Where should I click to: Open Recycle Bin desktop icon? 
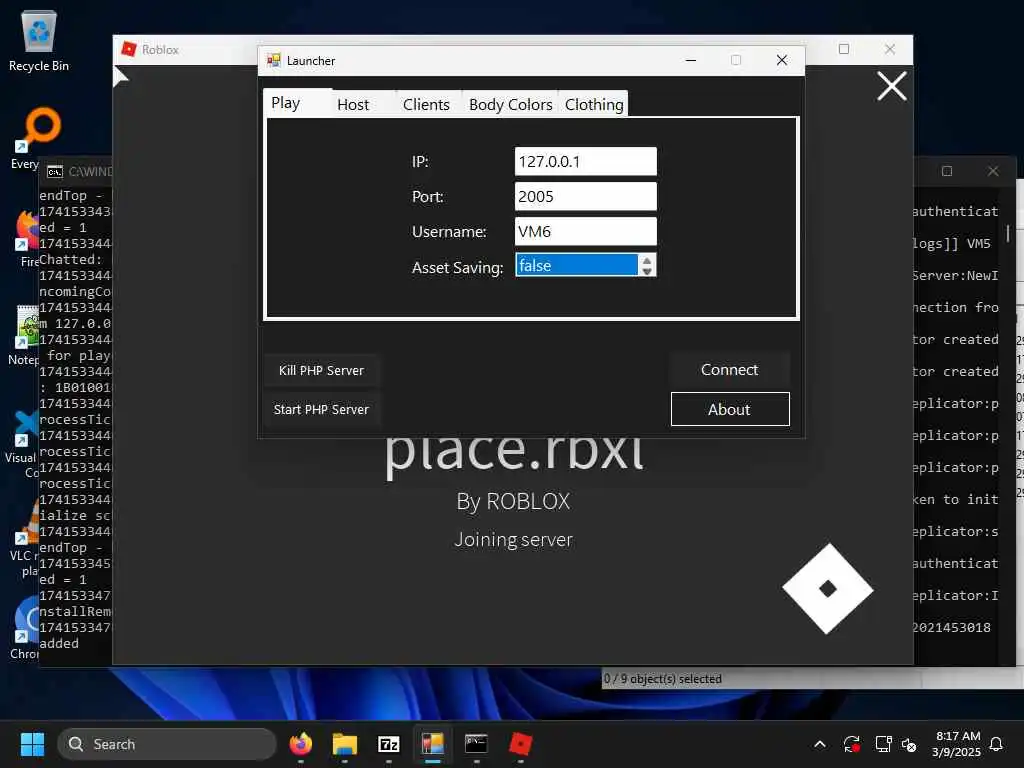(x=39, y=41)
